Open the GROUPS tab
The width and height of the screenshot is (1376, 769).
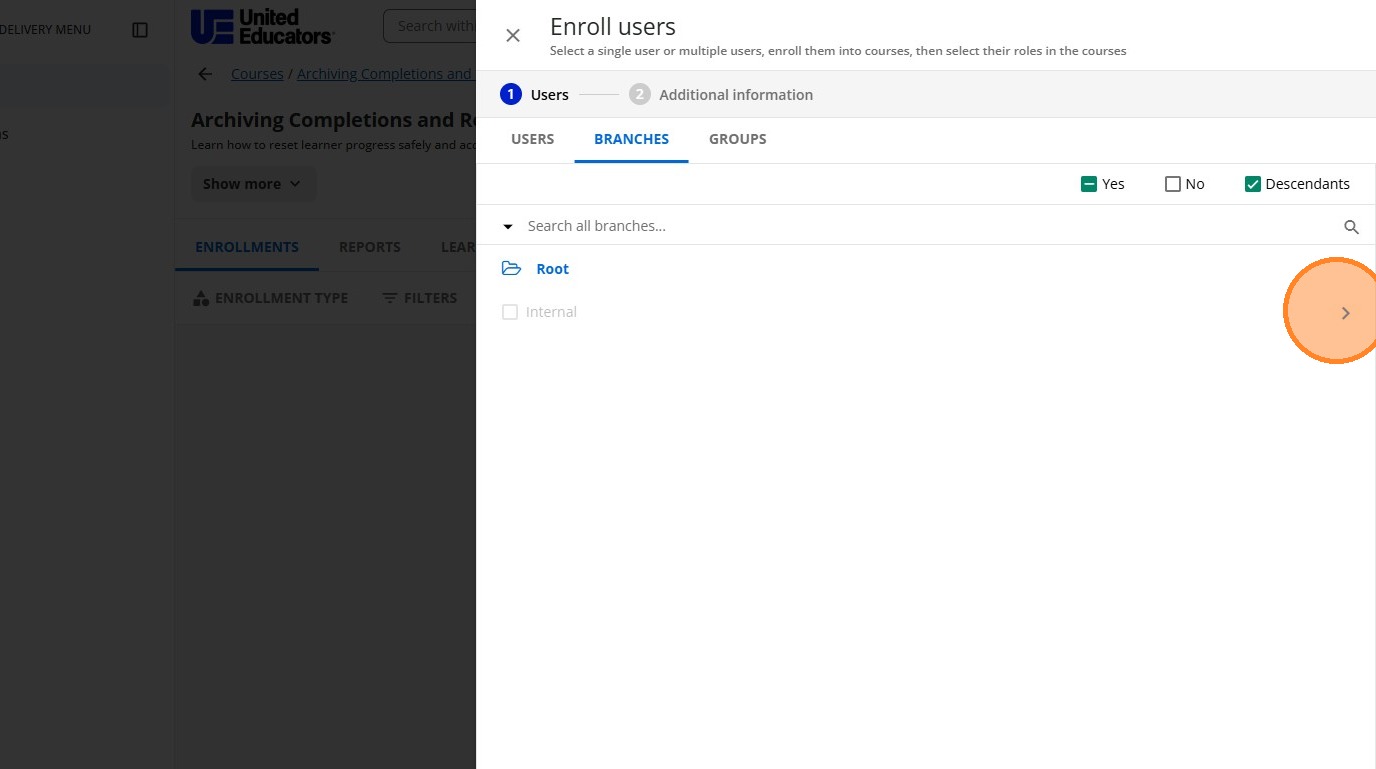(x=738, y=139)
